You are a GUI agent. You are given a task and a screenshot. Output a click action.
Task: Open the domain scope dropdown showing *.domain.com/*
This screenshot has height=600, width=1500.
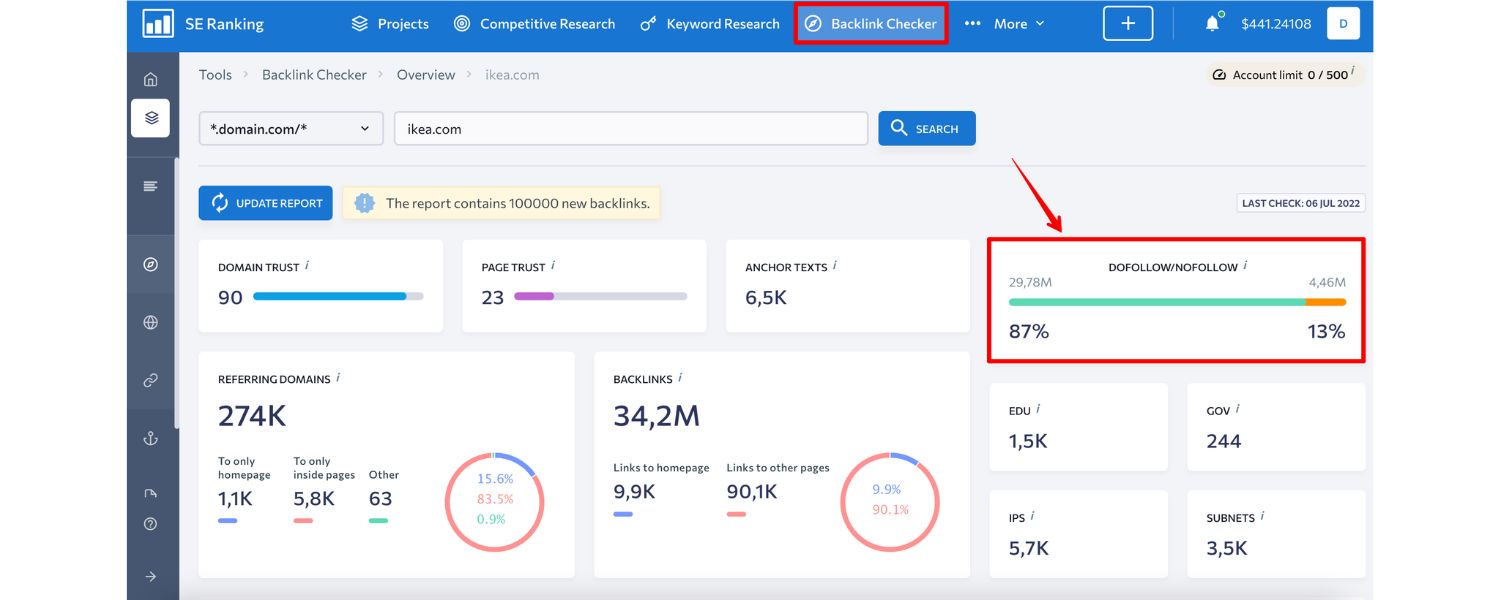290,128
